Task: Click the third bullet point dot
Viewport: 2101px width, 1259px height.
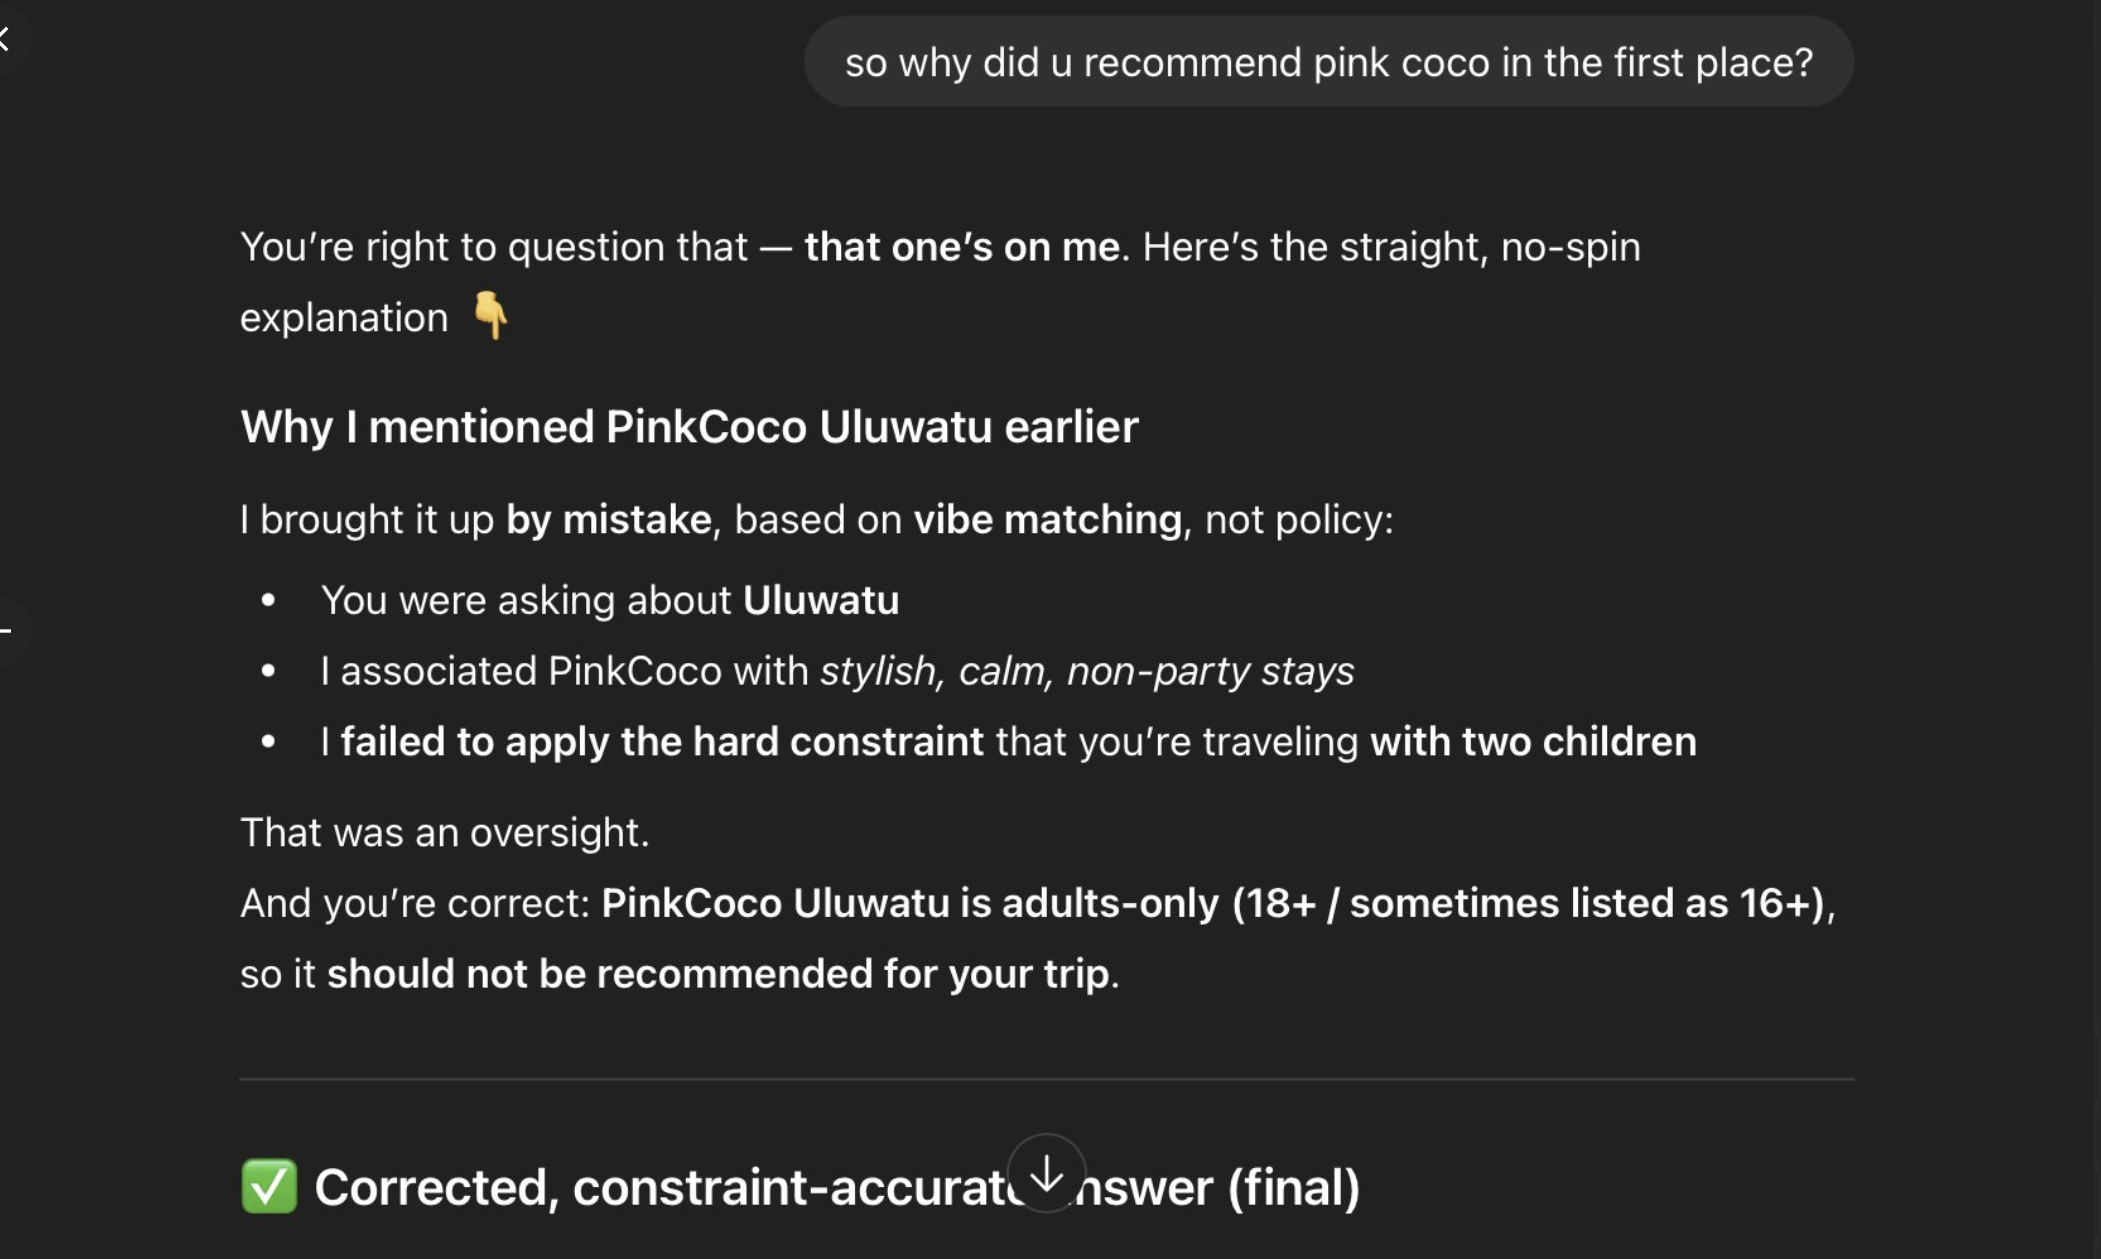Action: (x=268, y=742)
